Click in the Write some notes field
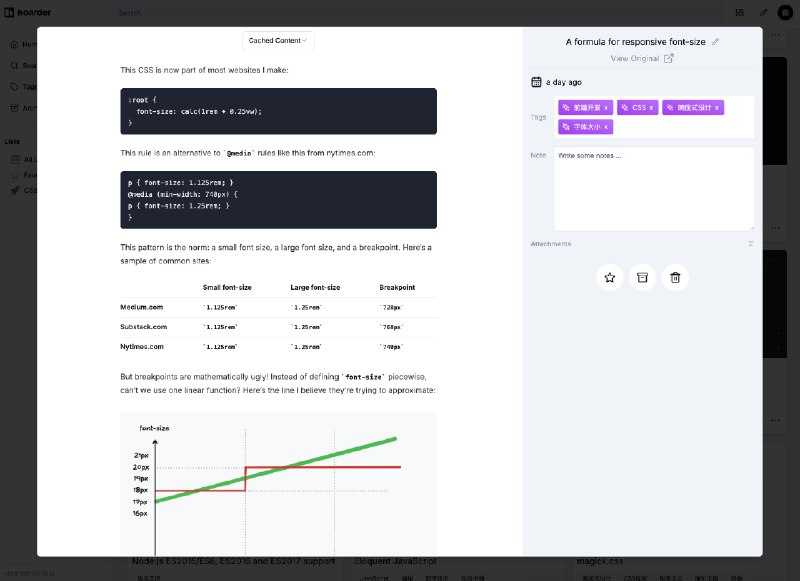The image size is (800, 581). point(654,188)
